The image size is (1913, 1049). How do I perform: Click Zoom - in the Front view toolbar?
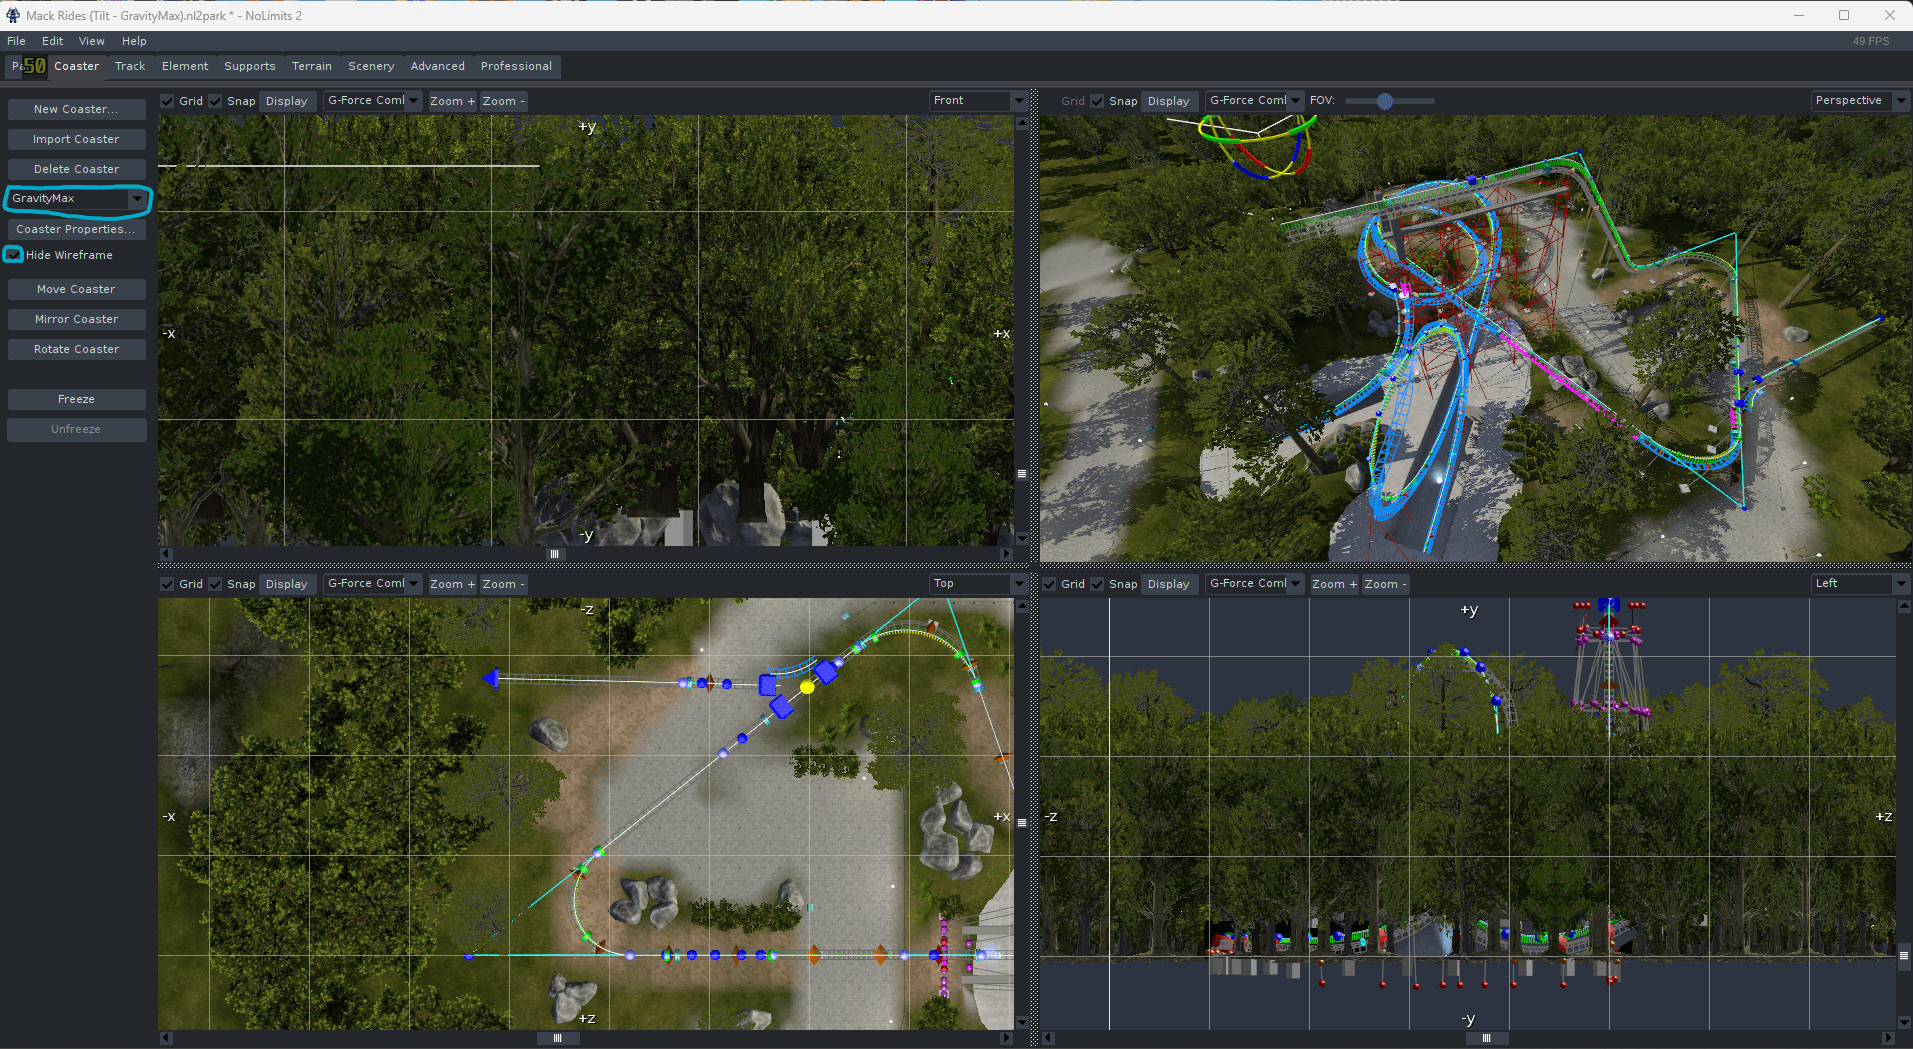coord(503,101)
